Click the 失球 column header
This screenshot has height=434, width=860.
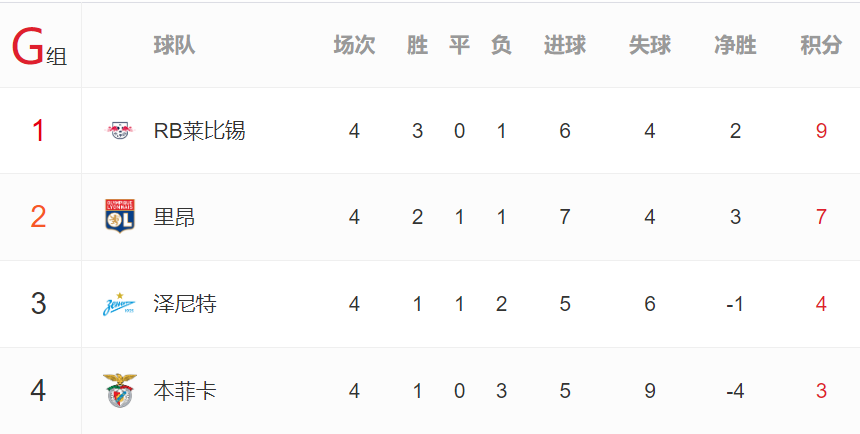pos(650,45)
